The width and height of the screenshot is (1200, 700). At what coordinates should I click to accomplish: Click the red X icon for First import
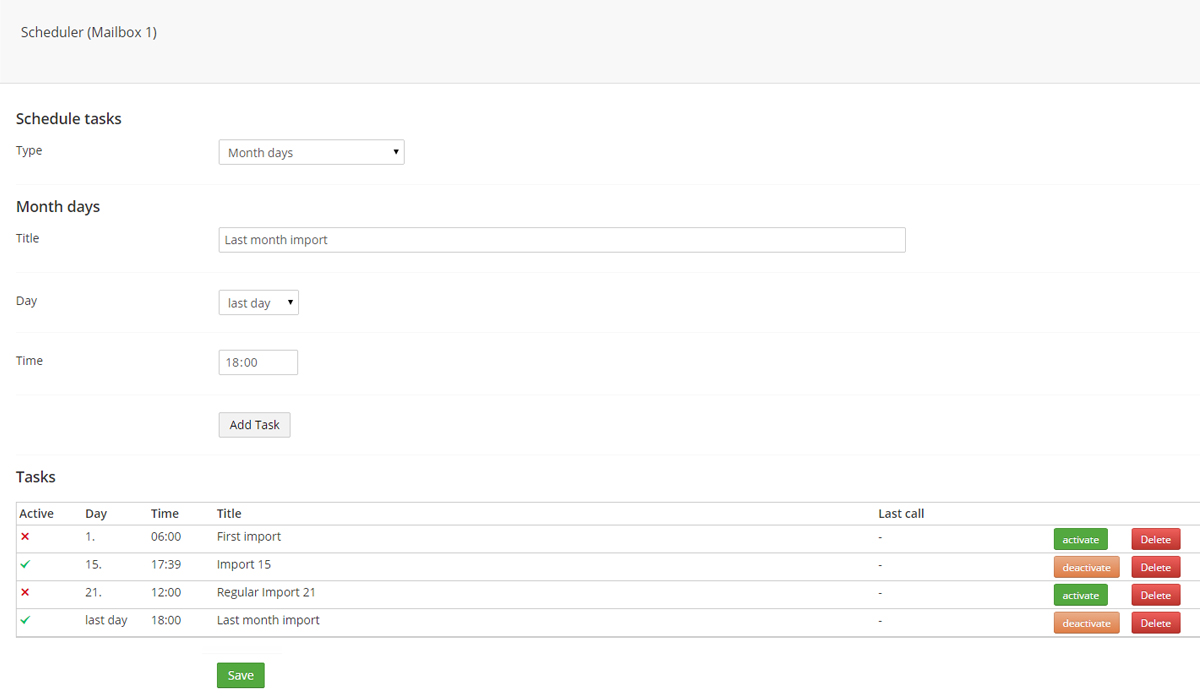coord(25,537)
